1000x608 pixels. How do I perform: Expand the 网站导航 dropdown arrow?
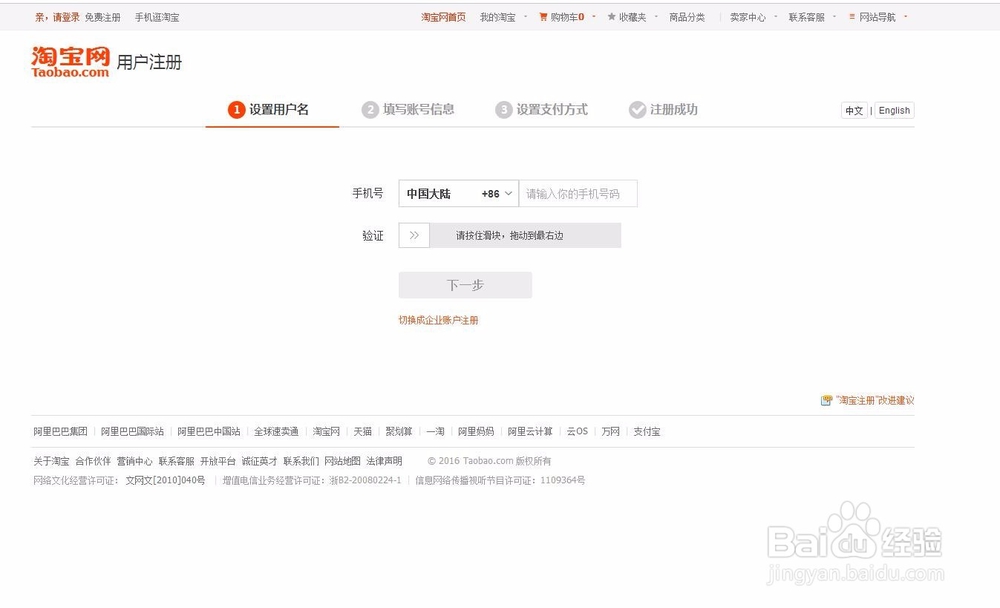(x=906, y=17)
